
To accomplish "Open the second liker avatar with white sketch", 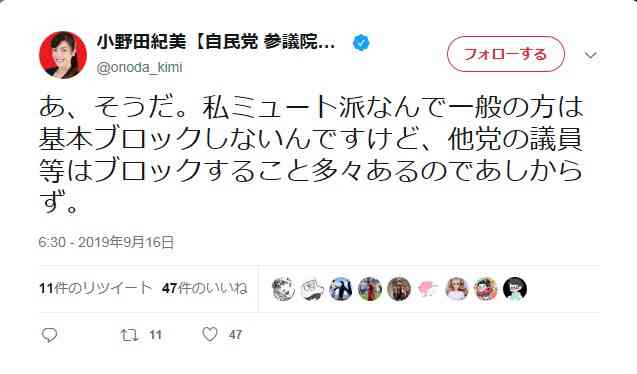I will pyautogui.click(x=312, y=289).
